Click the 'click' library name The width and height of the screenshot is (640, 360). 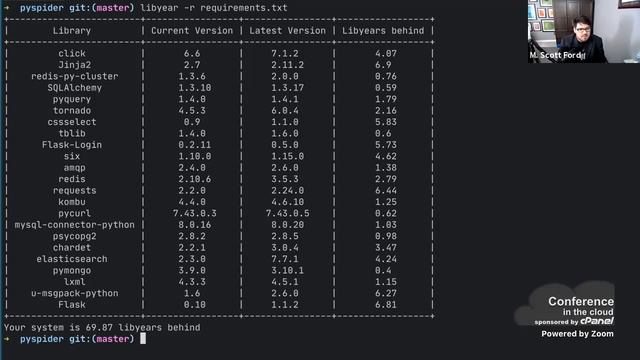click(x=72, y=53)
